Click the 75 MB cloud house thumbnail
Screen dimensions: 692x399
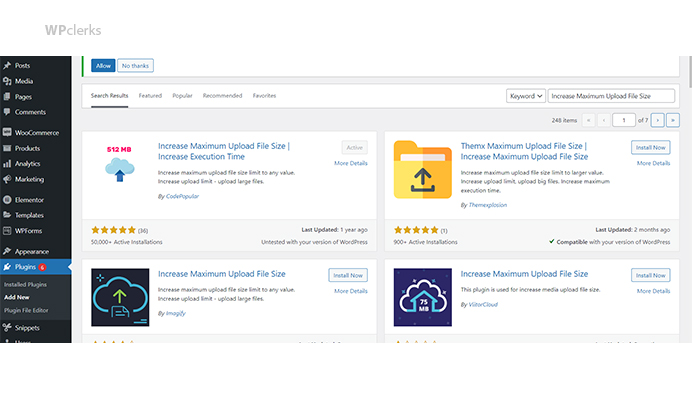(422, 297)
